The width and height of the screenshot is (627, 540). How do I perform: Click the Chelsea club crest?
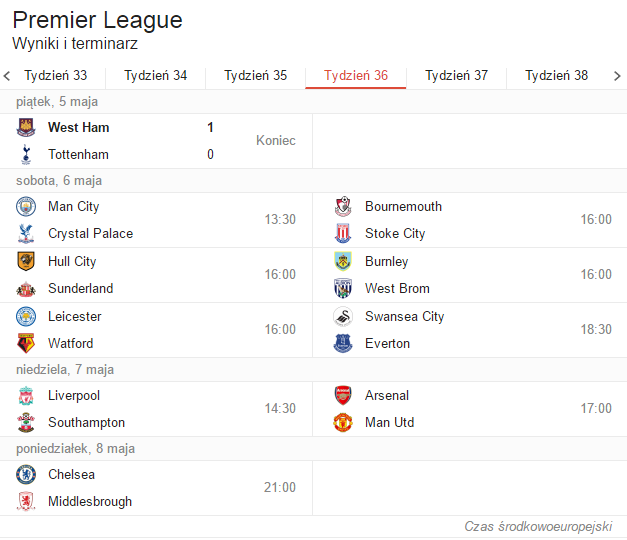pyautogui.click(x=26, y=474)
